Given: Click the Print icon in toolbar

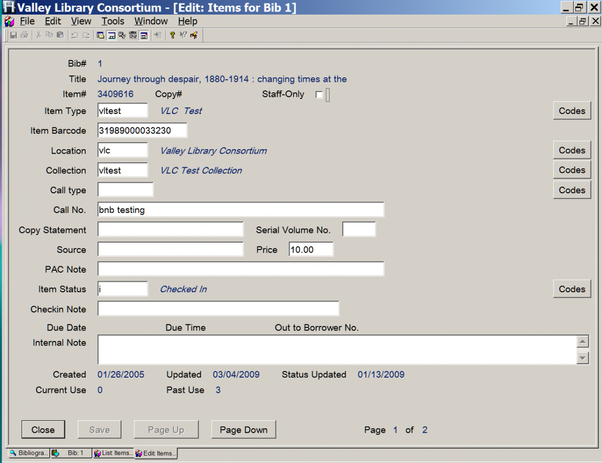Looking at the screenshot, I should [25, 35].
